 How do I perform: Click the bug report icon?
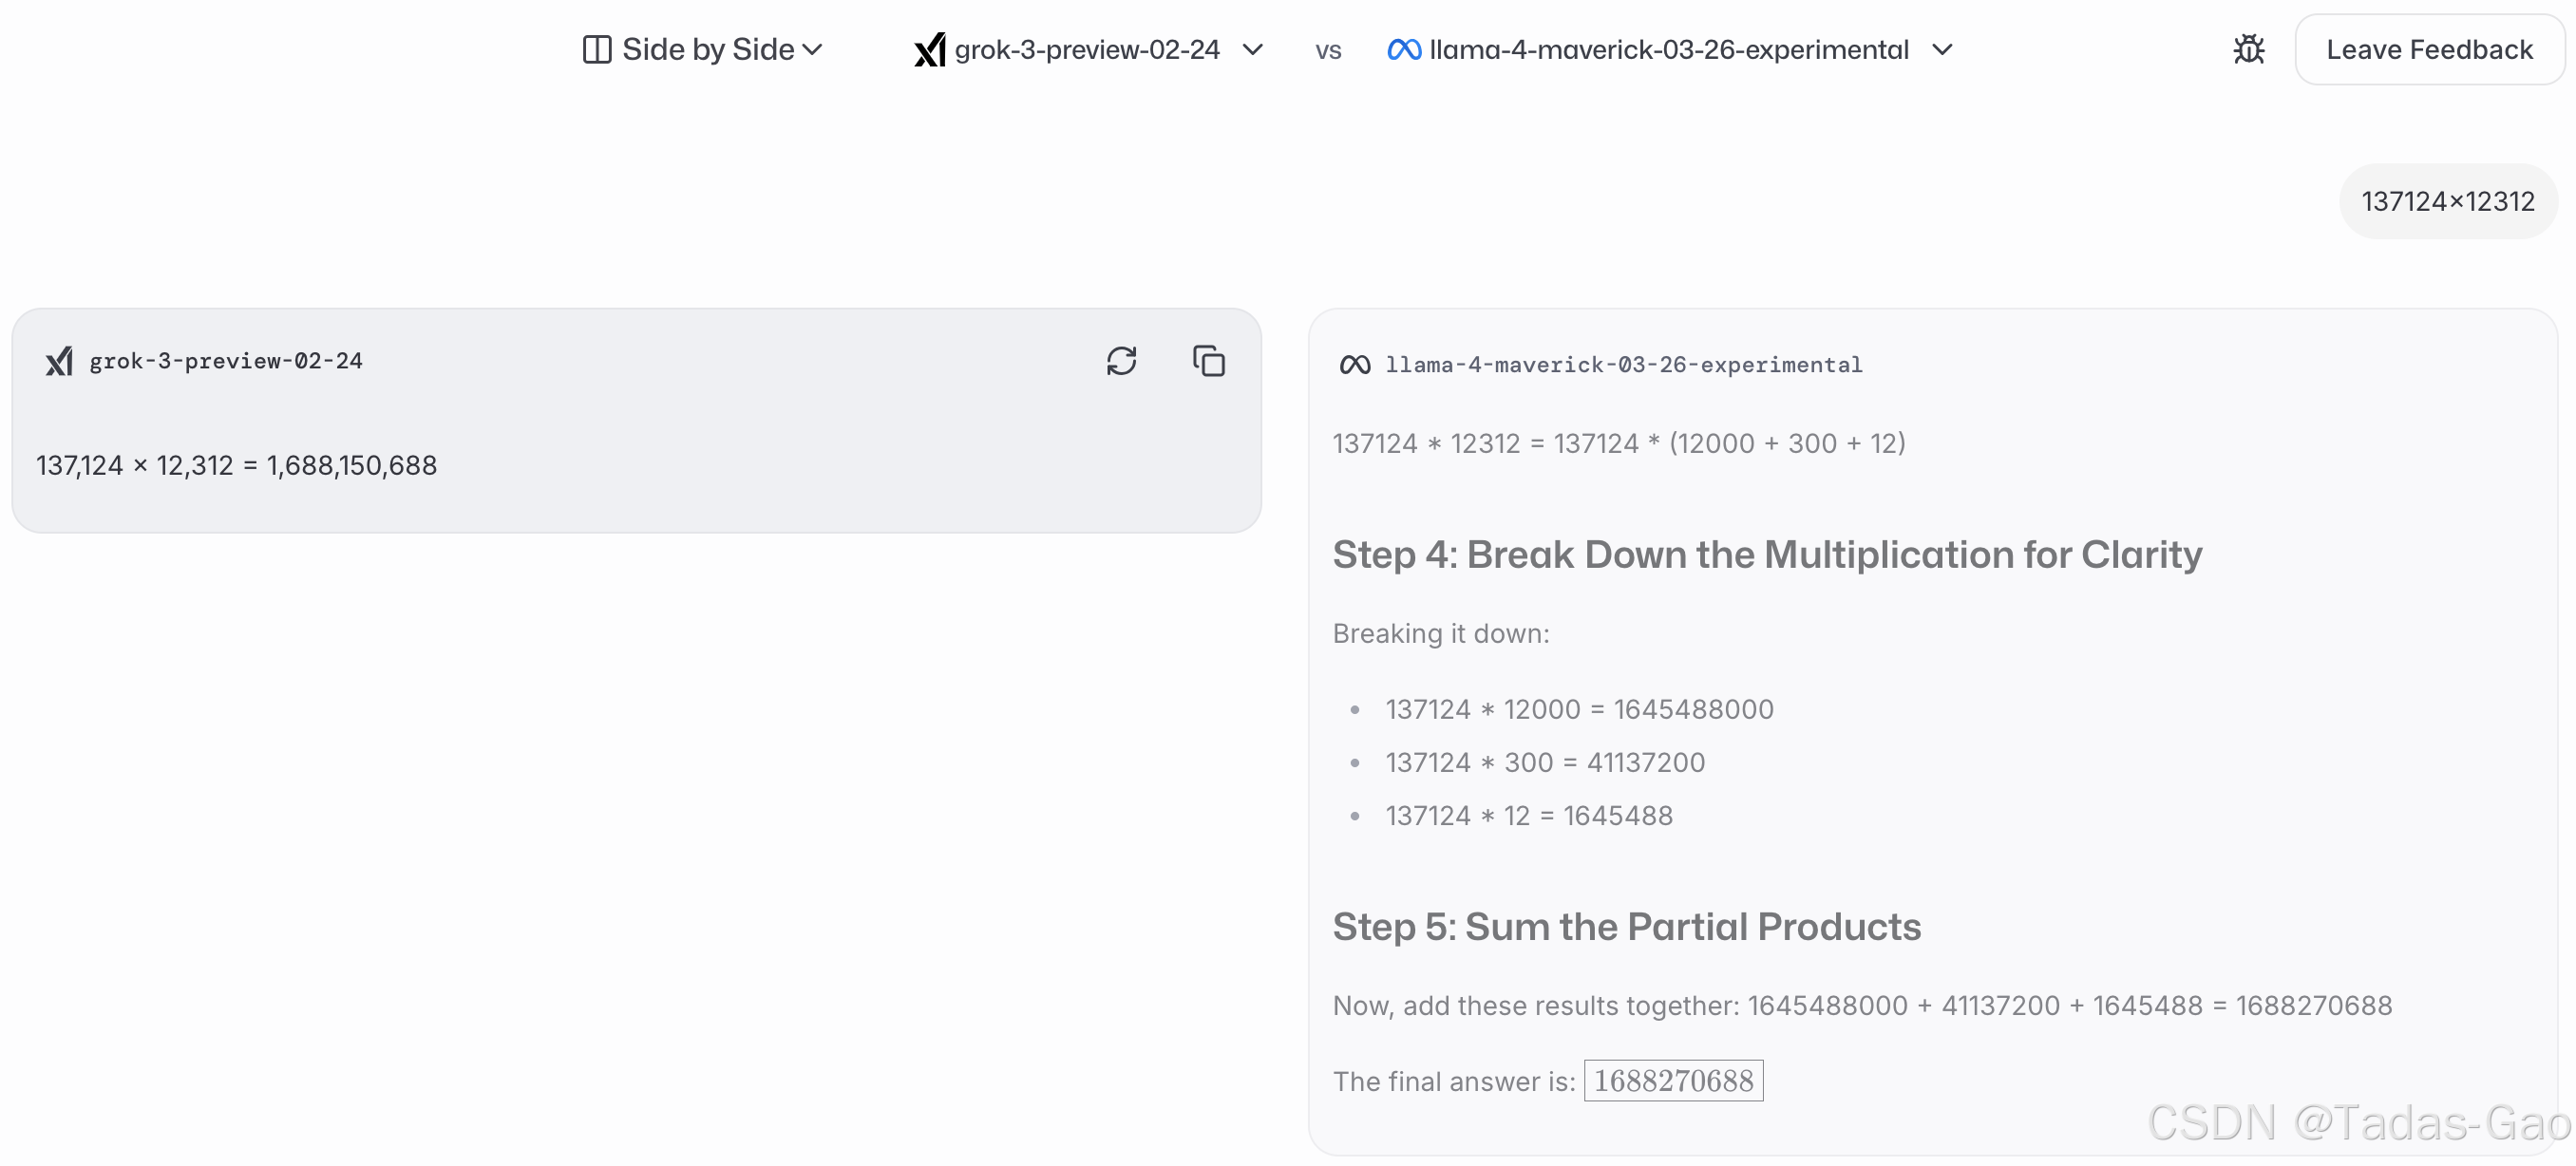[x=2248, y=49]
